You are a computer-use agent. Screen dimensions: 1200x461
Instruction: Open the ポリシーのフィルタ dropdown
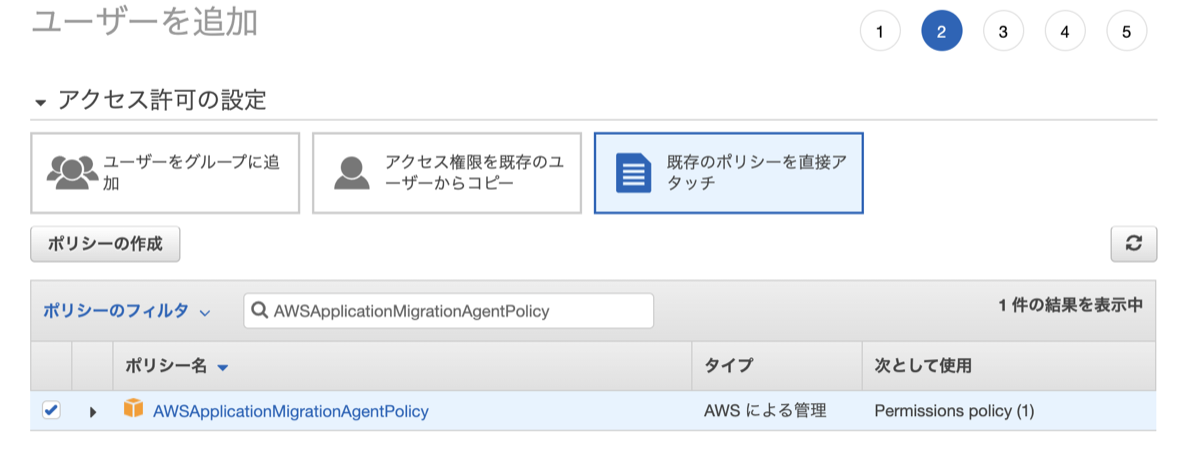point(126,311)
